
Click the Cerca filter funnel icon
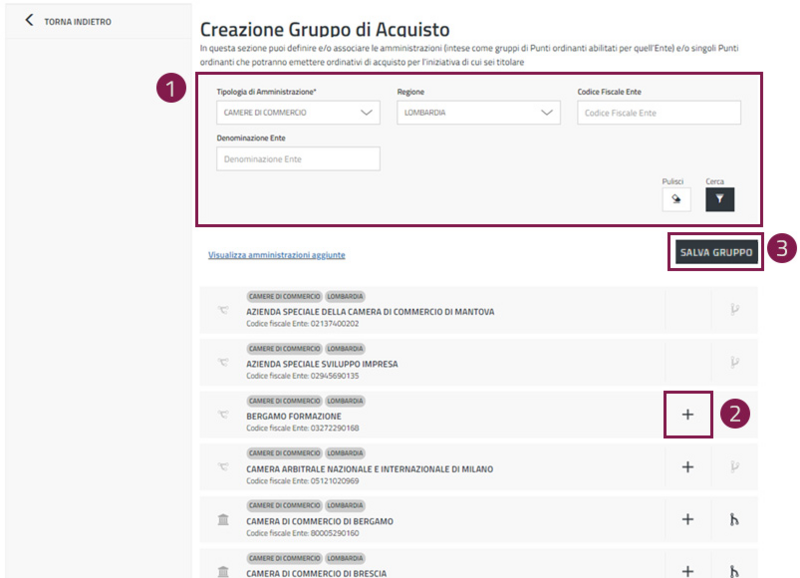tap(722, 199)
